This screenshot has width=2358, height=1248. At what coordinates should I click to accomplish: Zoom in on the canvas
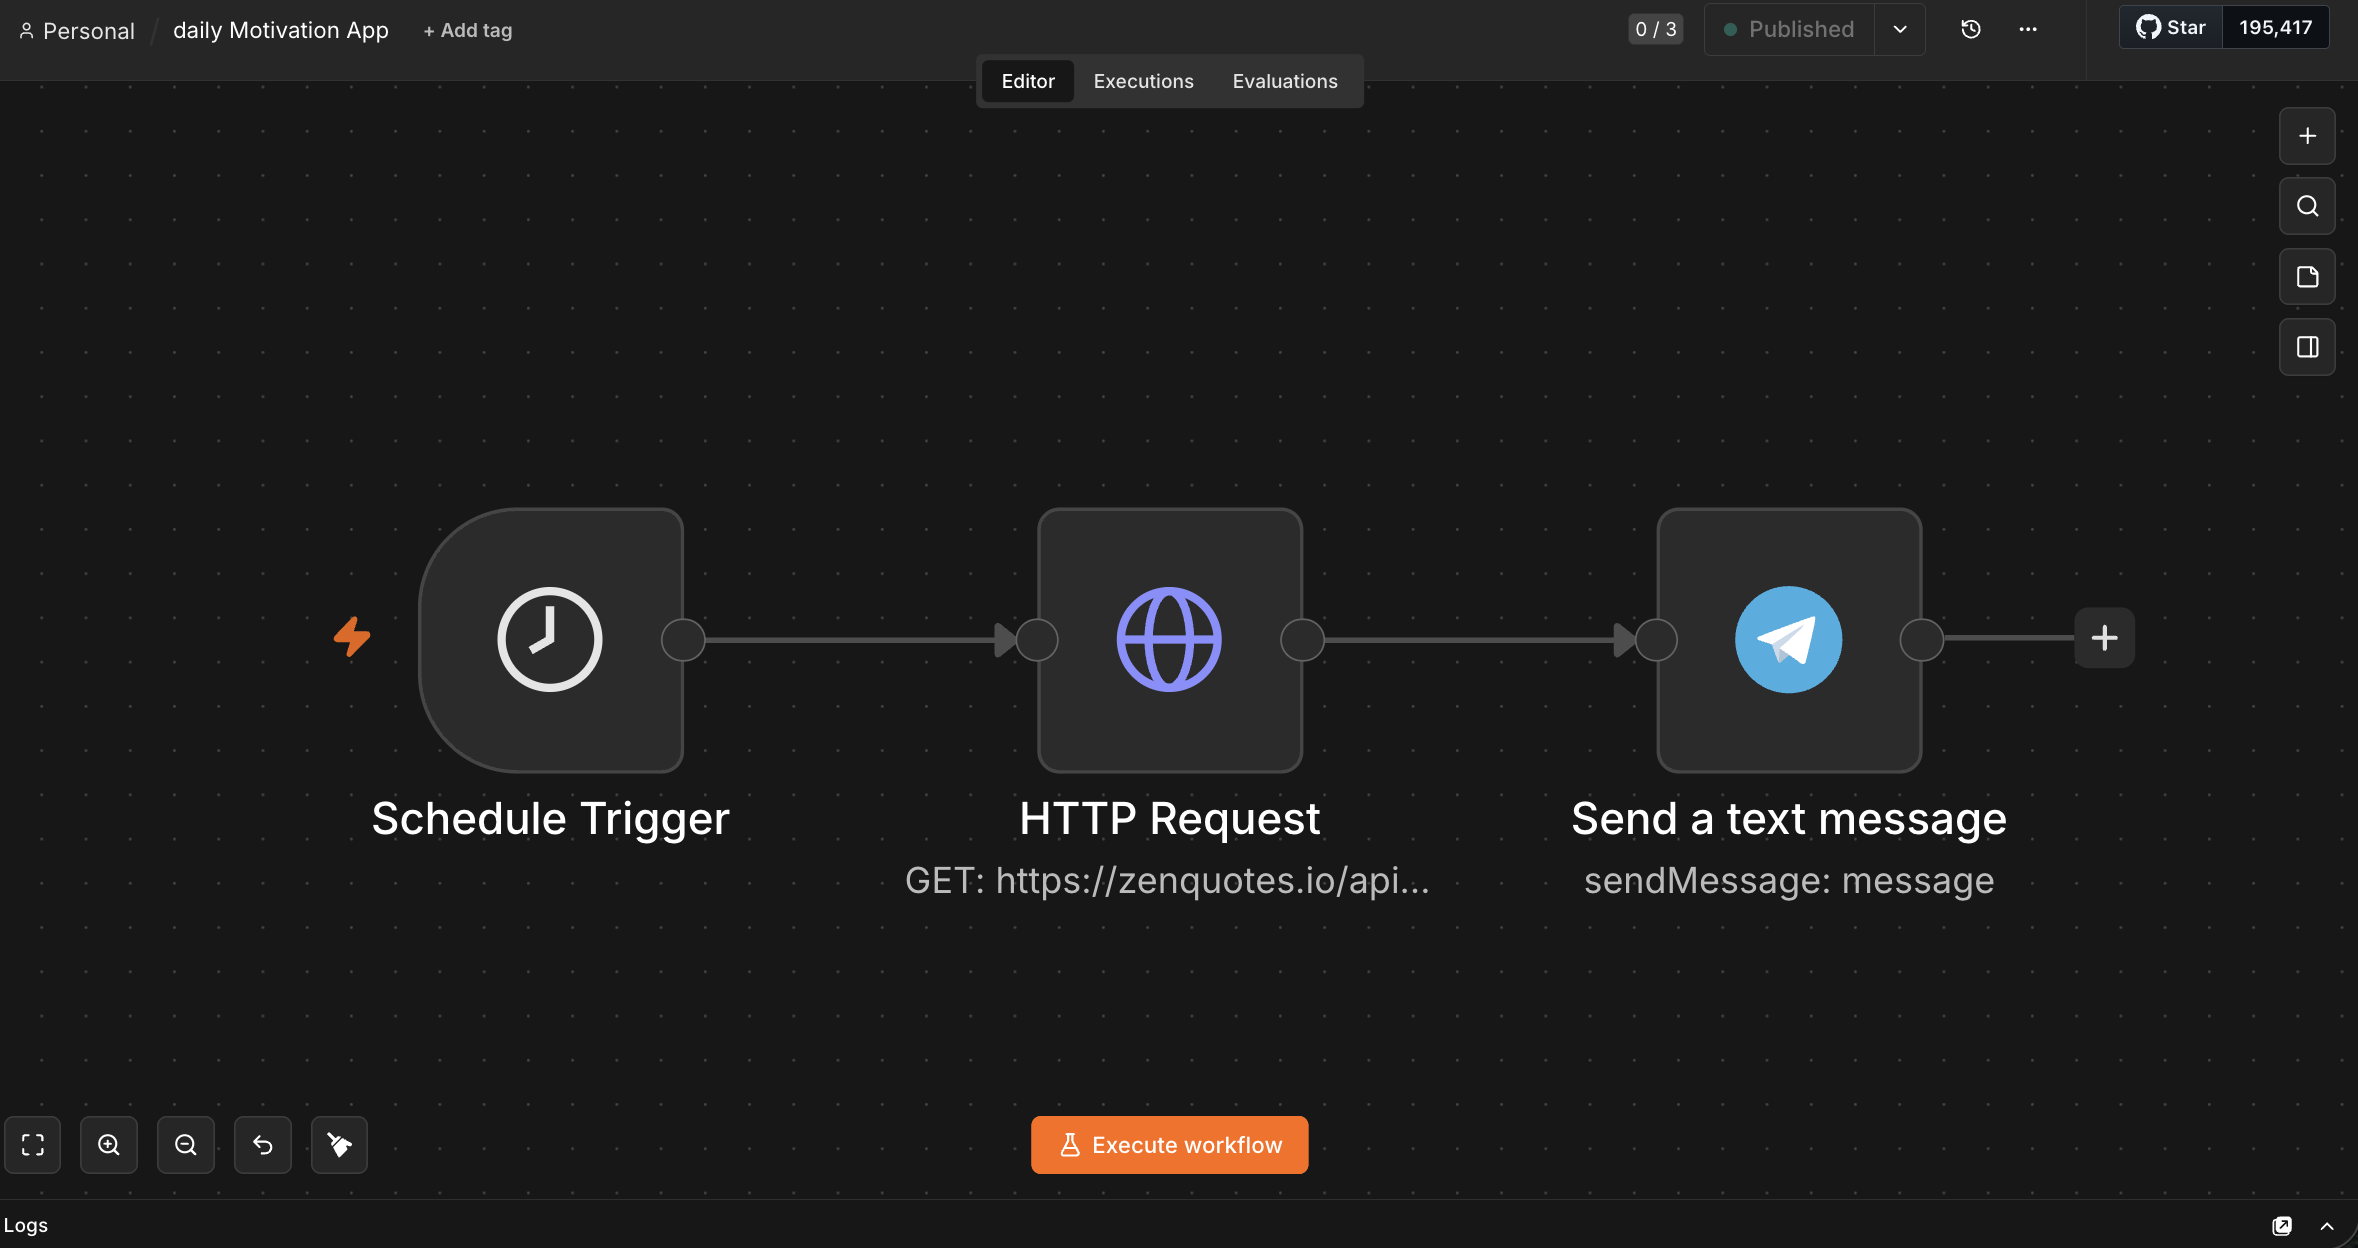coord(109,1145)
